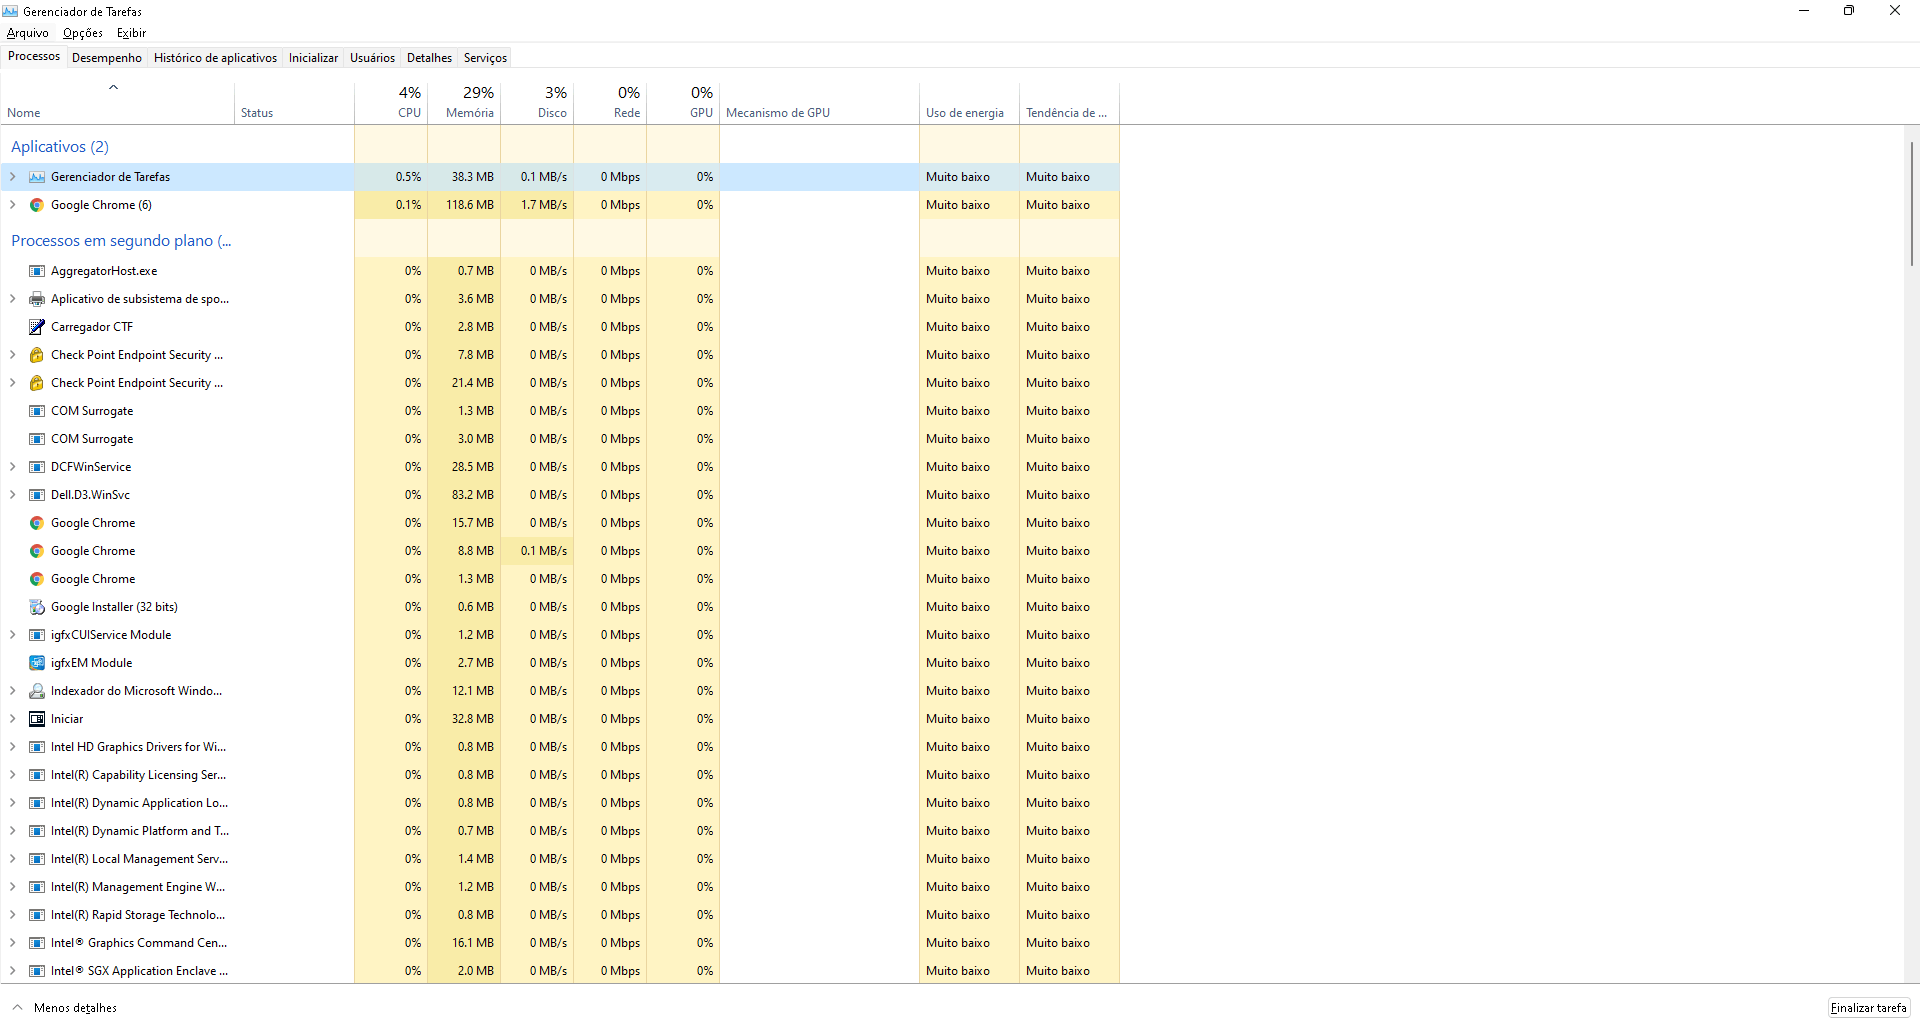
Task: Click the Gerenciador de Tarefas process icon
Action: coord(37,177)
